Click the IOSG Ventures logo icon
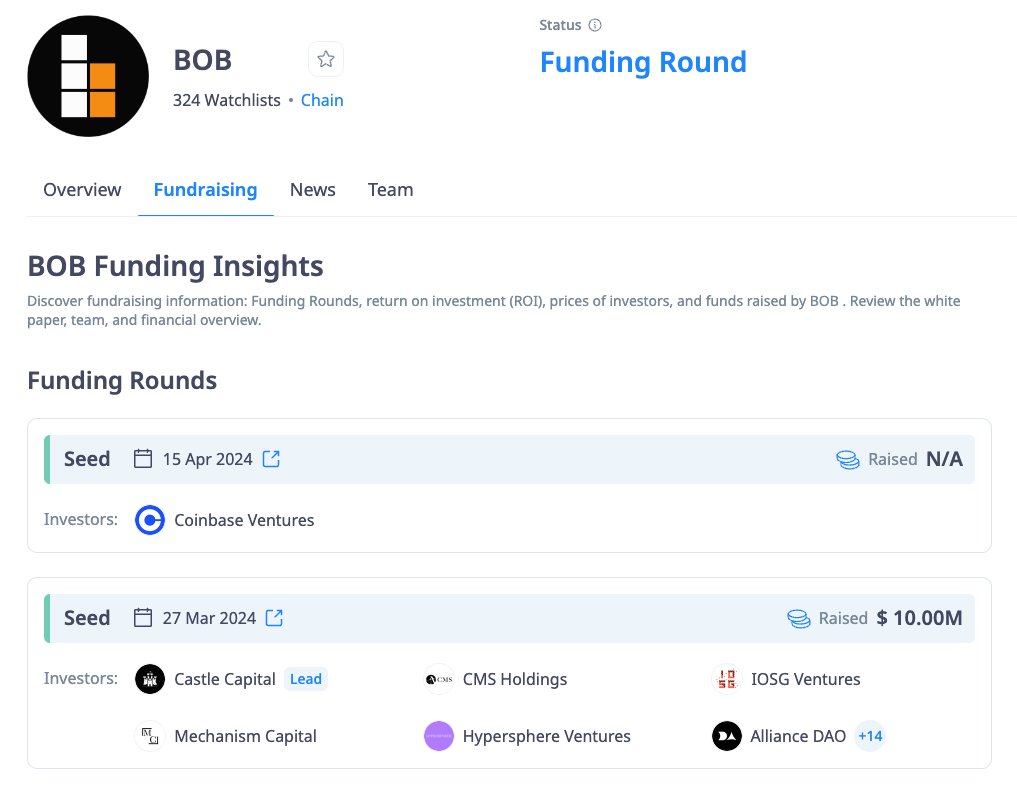 (727, 679)
